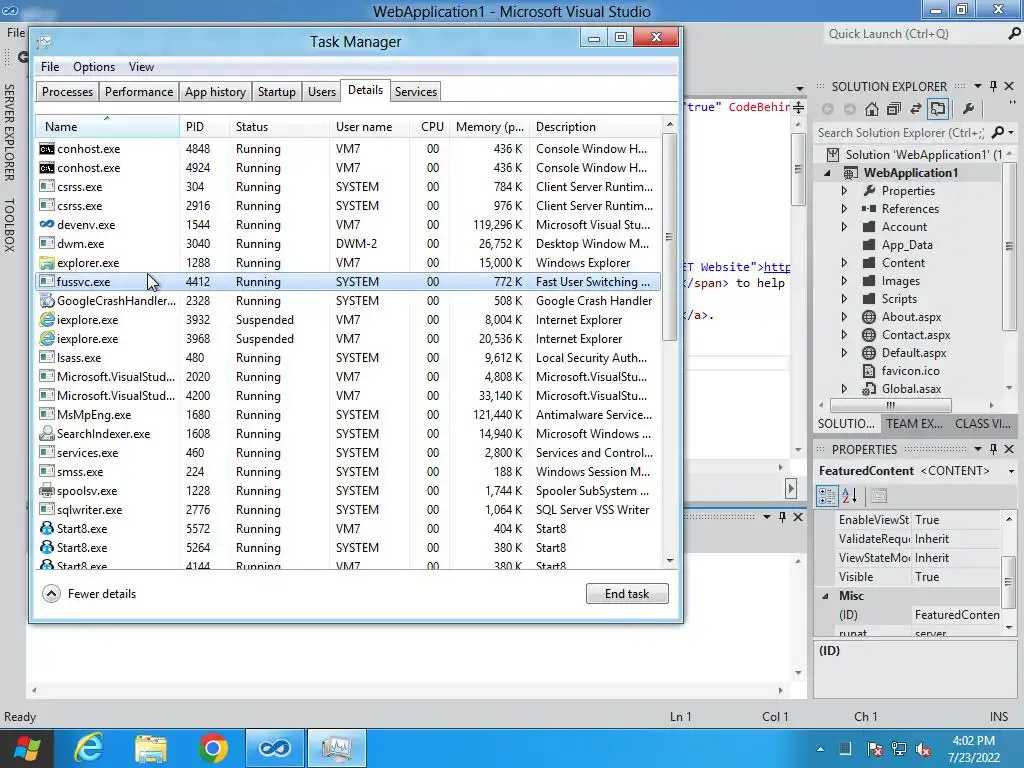Click the Task Manager vertical scrollbar thumb
Viewport: 1024px width, 768px height.
pyautogui.click(x=669, y=236)
